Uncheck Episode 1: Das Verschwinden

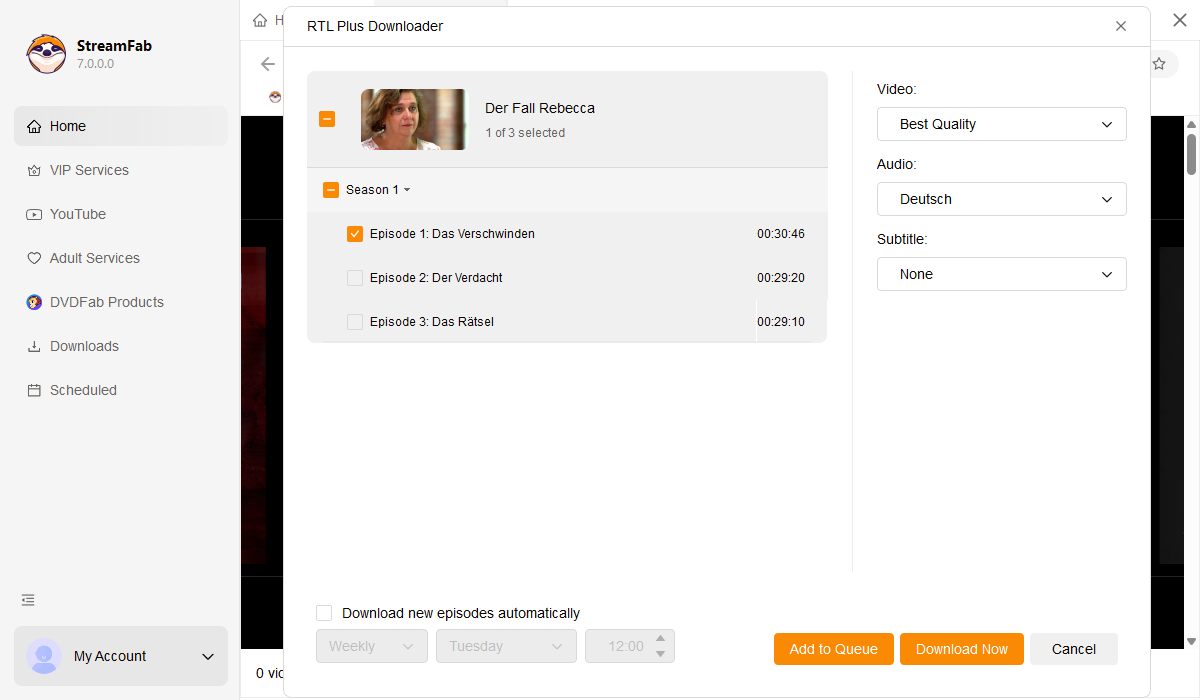(355, 234)
